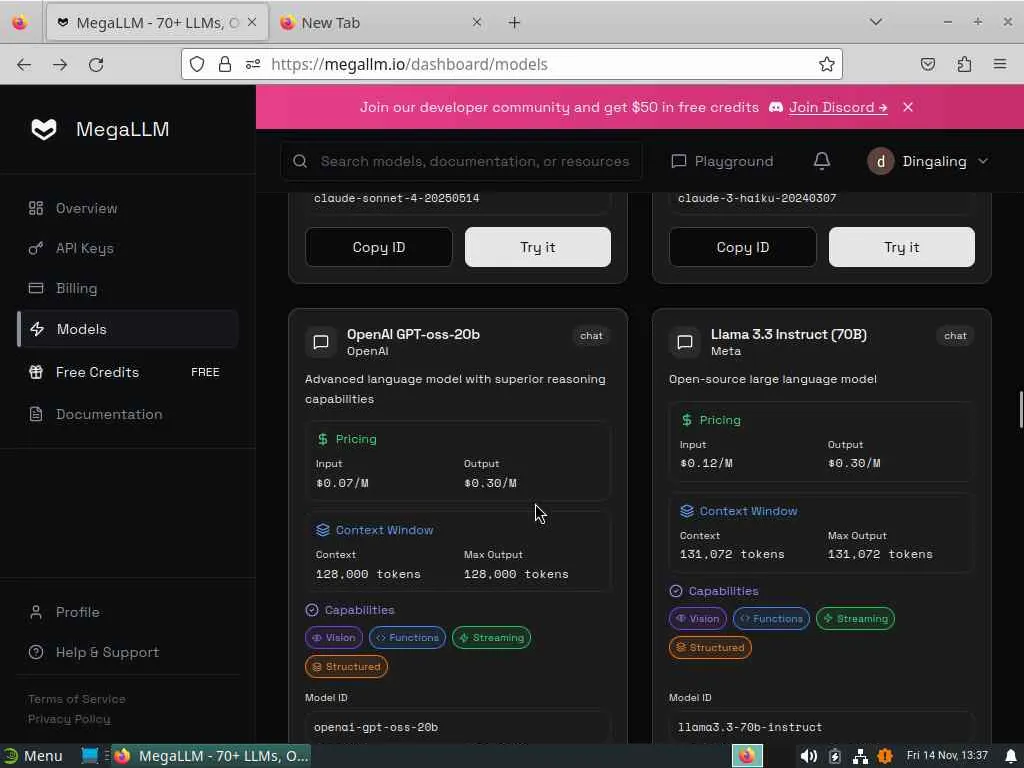
Task: Click the volume icon in system tray
Action: [808, 756]
